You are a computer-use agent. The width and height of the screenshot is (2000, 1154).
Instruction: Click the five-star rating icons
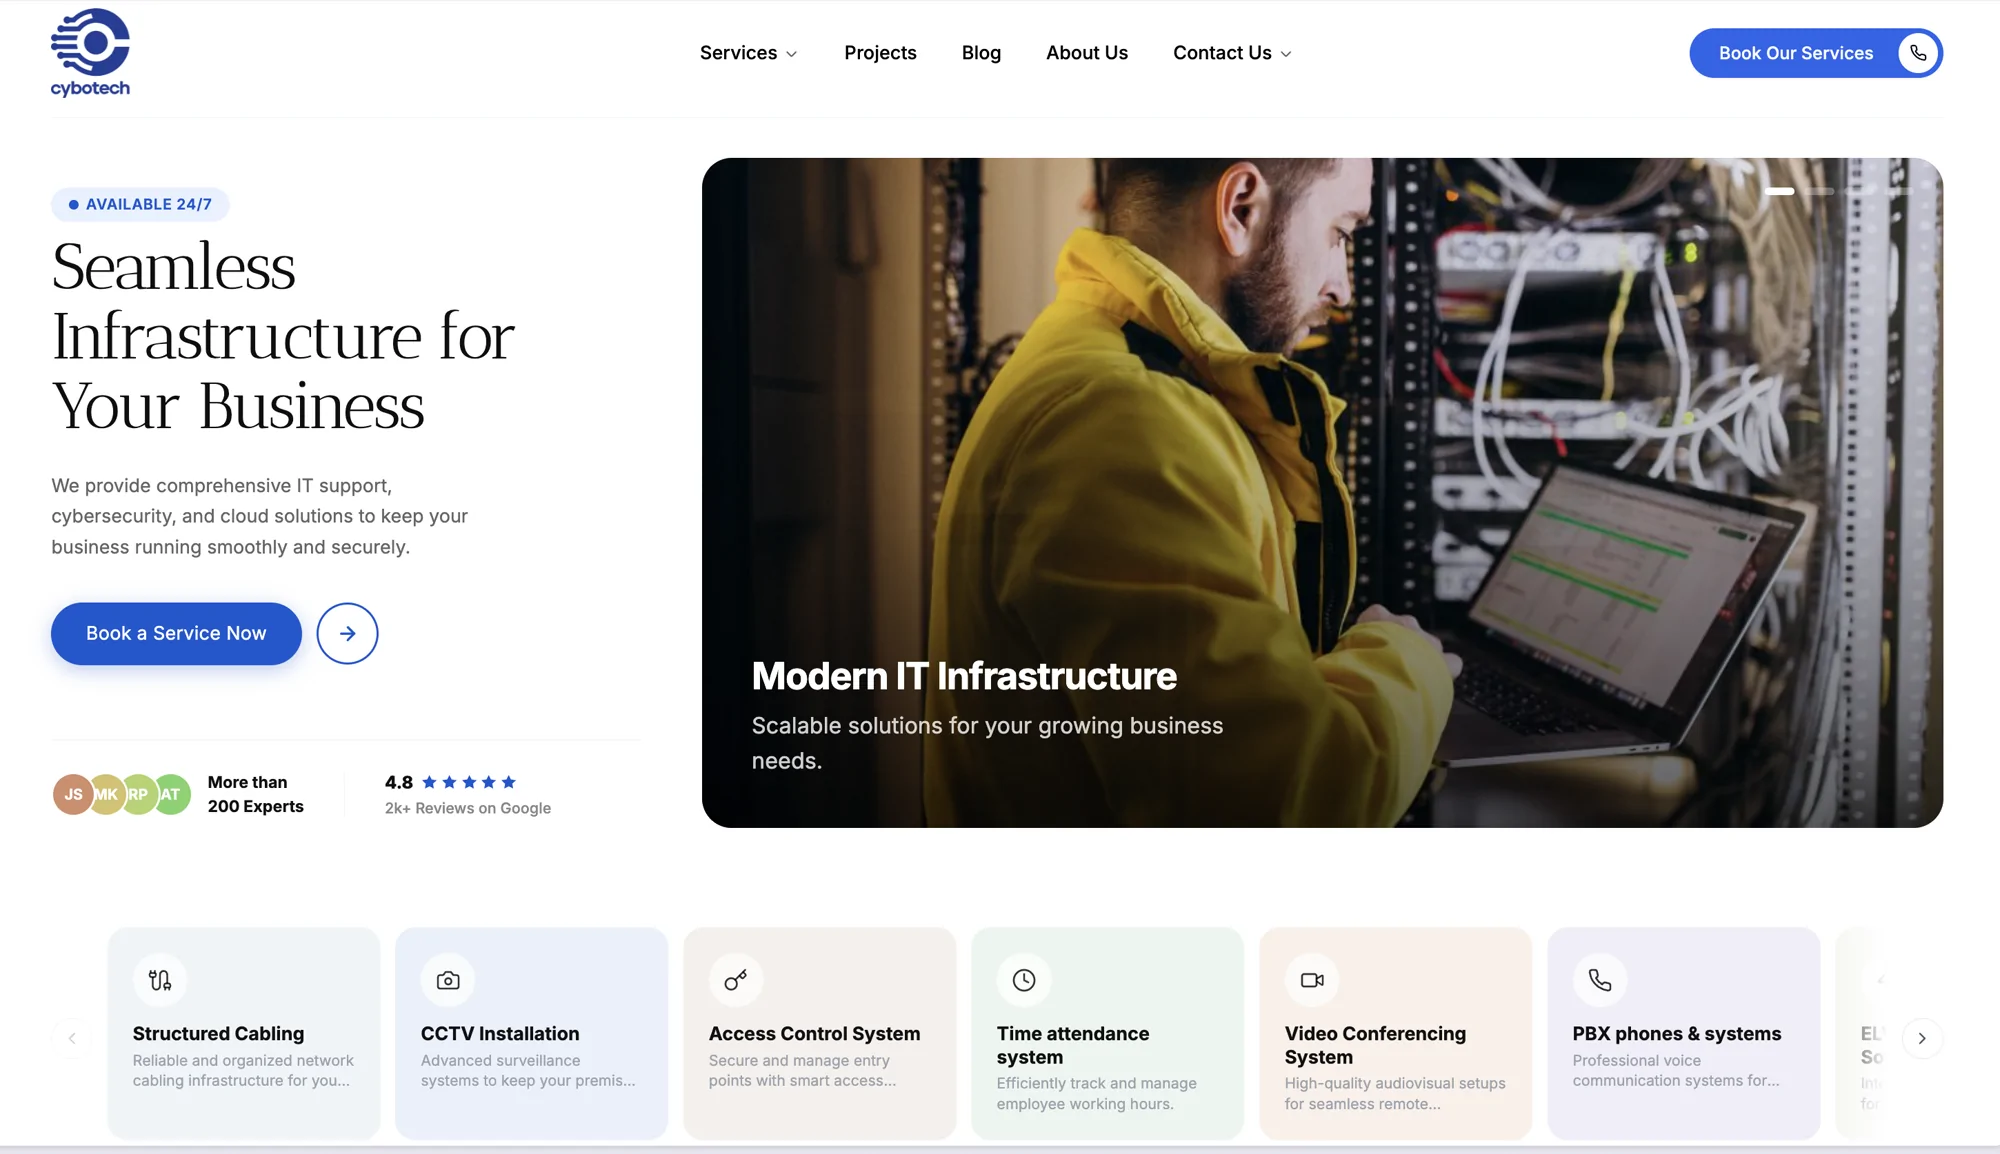click(x=469, y=782)
